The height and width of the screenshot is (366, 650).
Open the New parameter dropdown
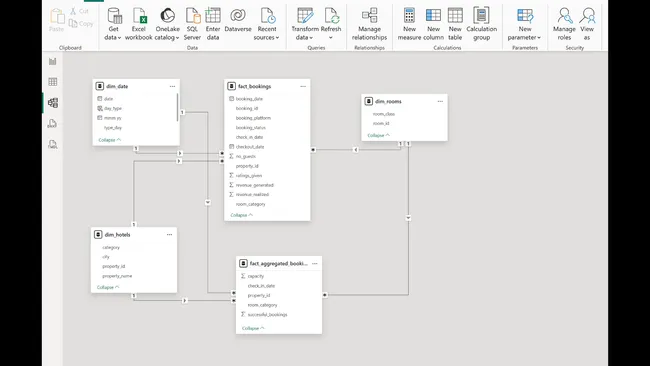524,24
